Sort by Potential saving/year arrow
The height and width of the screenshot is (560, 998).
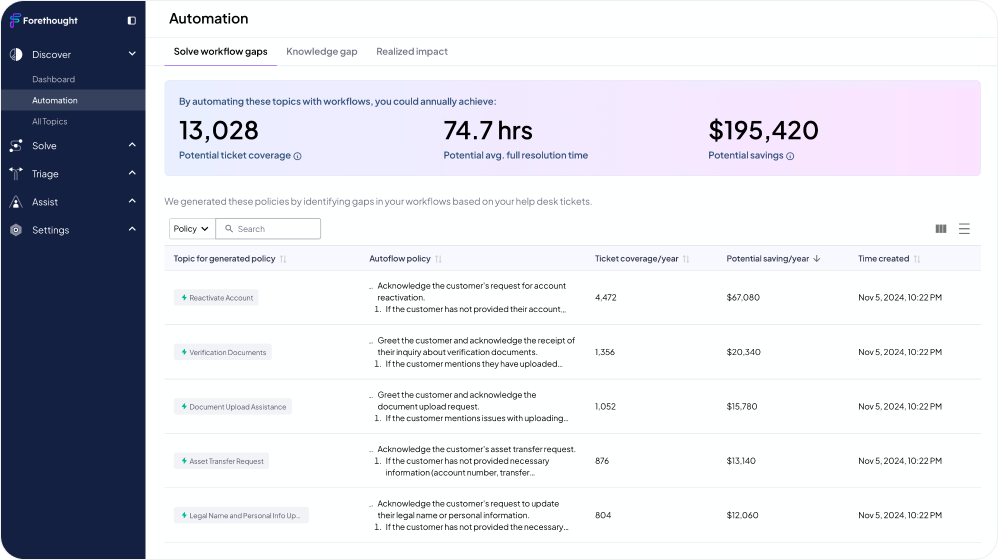817,259
